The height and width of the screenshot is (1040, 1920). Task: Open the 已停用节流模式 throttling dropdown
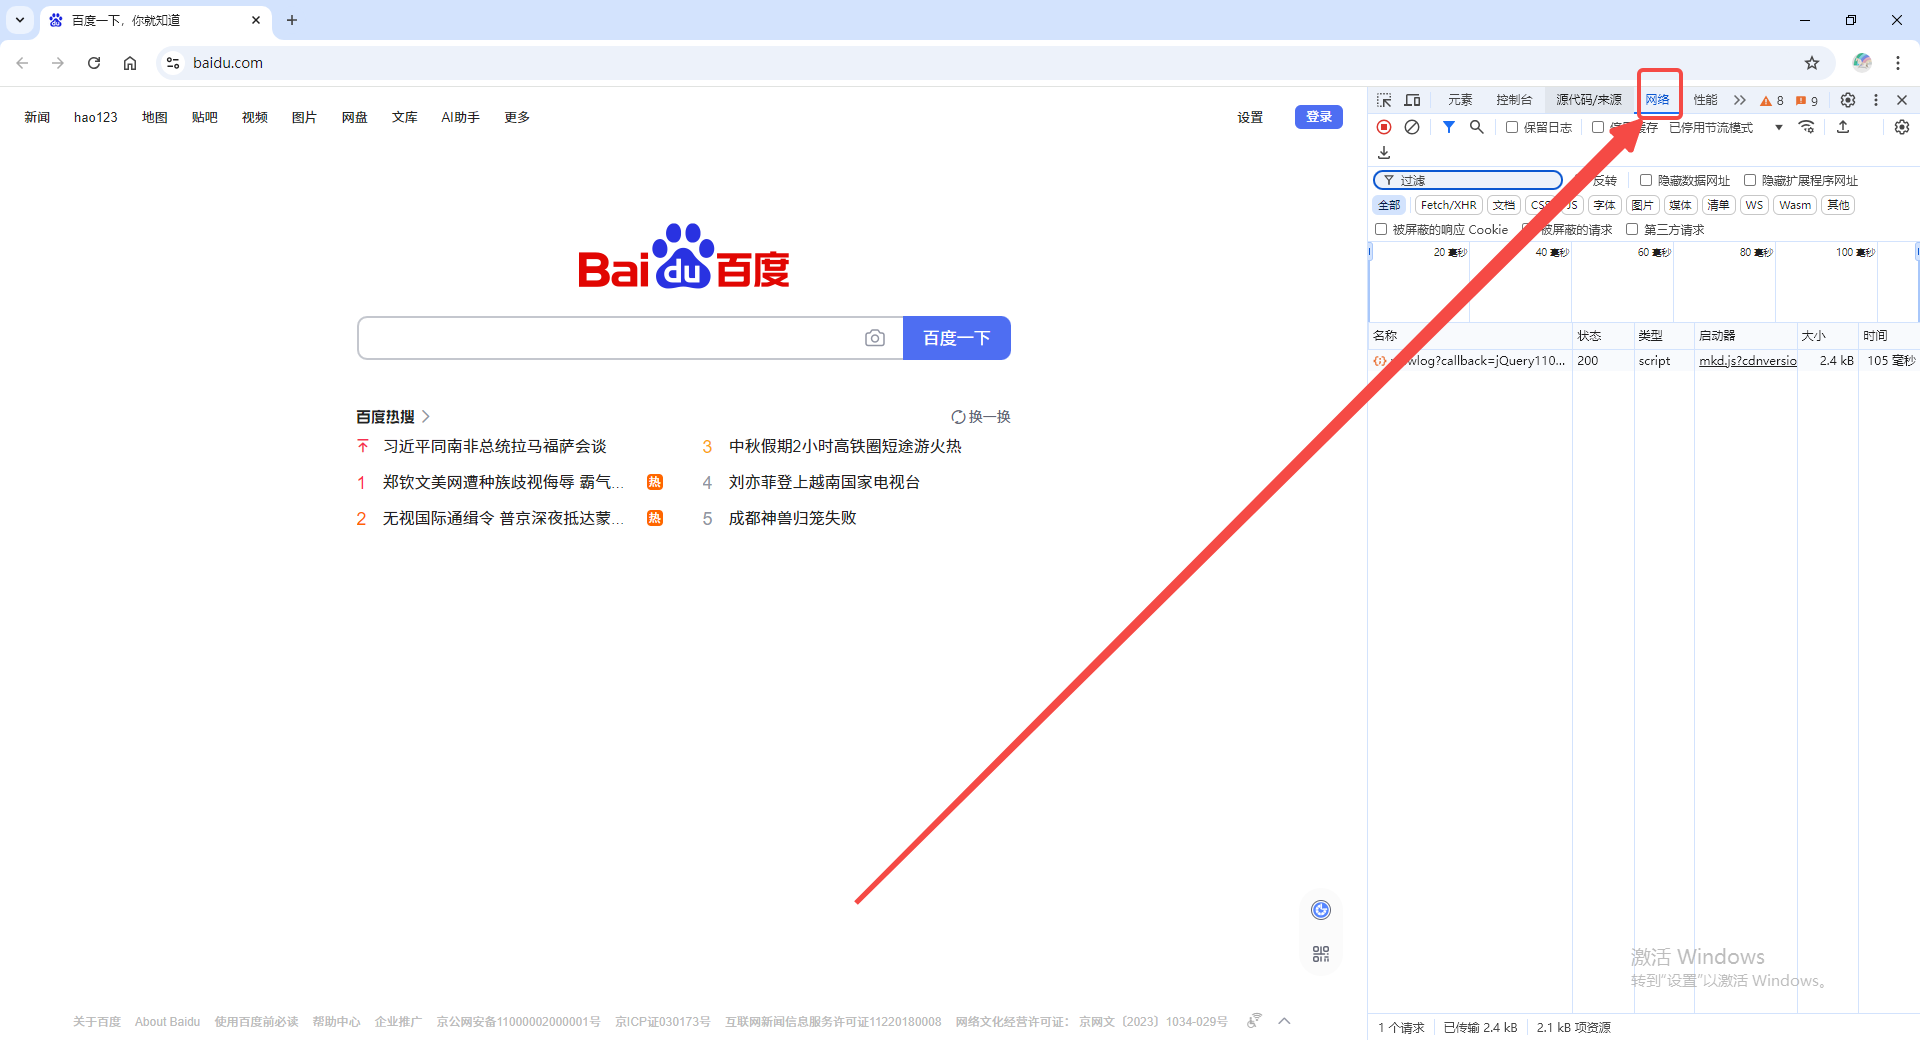[1726, 127]
